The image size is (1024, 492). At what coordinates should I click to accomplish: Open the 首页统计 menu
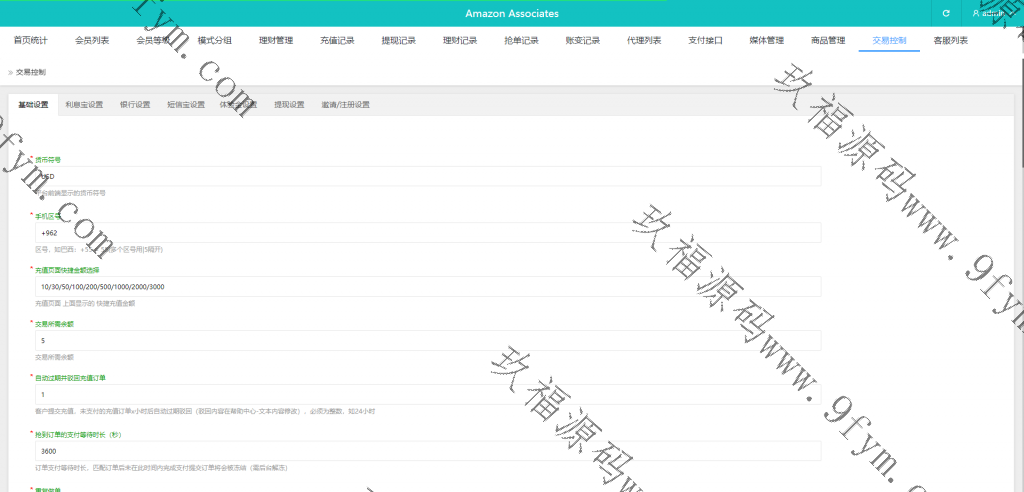[30, 41]
